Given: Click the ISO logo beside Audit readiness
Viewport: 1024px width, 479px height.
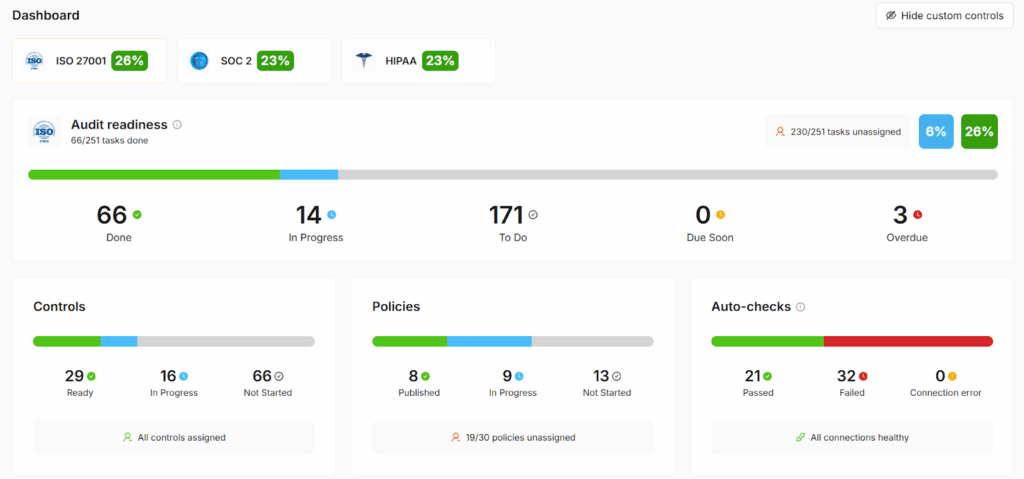Looking at the screenshot, I should tap(44, 131).
